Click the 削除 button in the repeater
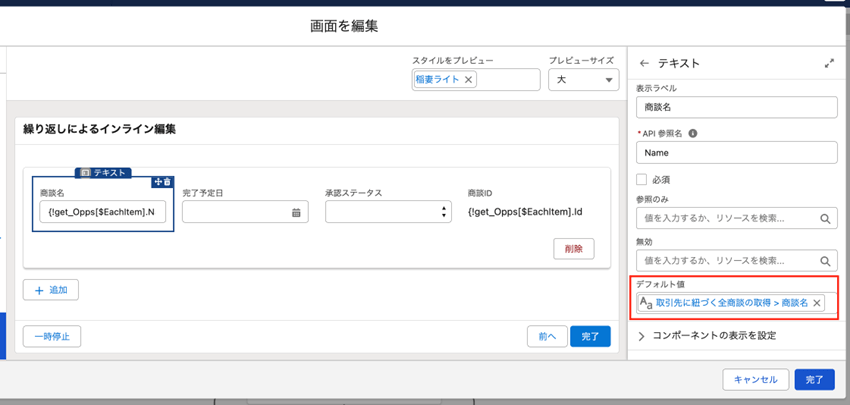850x405 pixels. (574, 248)
